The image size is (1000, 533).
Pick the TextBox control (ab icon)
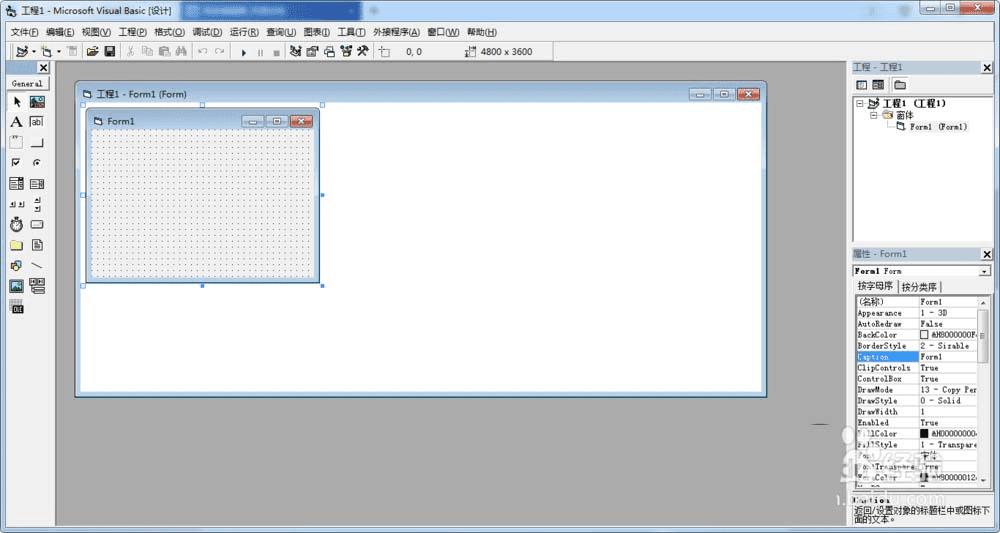click(x=37, y=122)
